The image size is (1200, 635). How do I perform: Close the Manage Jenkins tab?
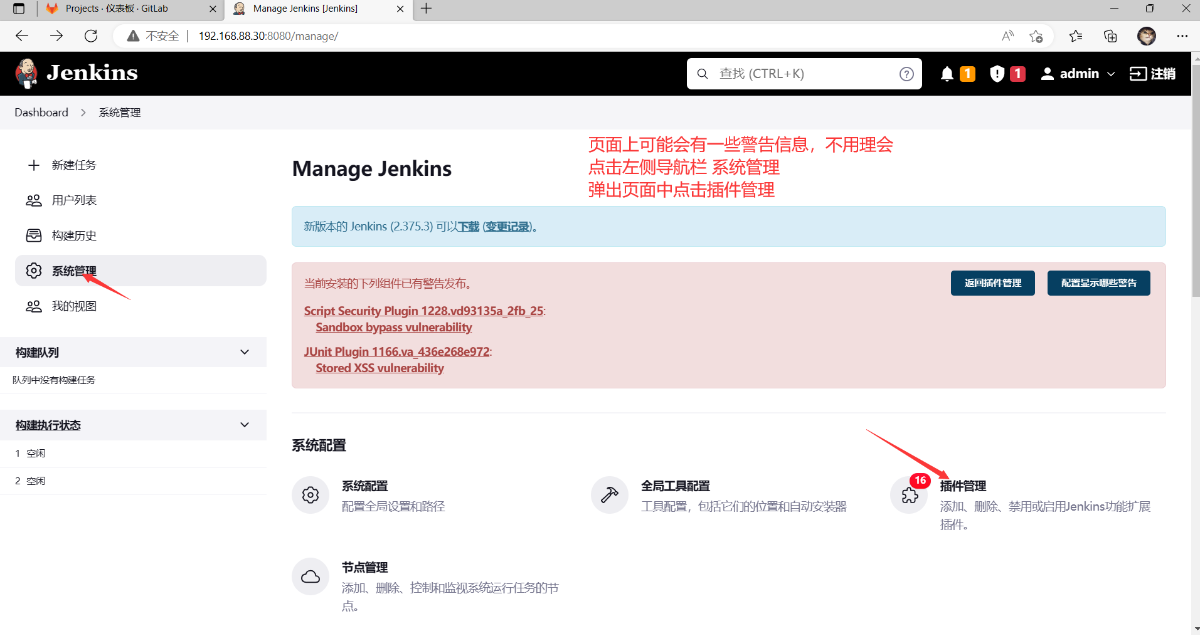[398, 9]
